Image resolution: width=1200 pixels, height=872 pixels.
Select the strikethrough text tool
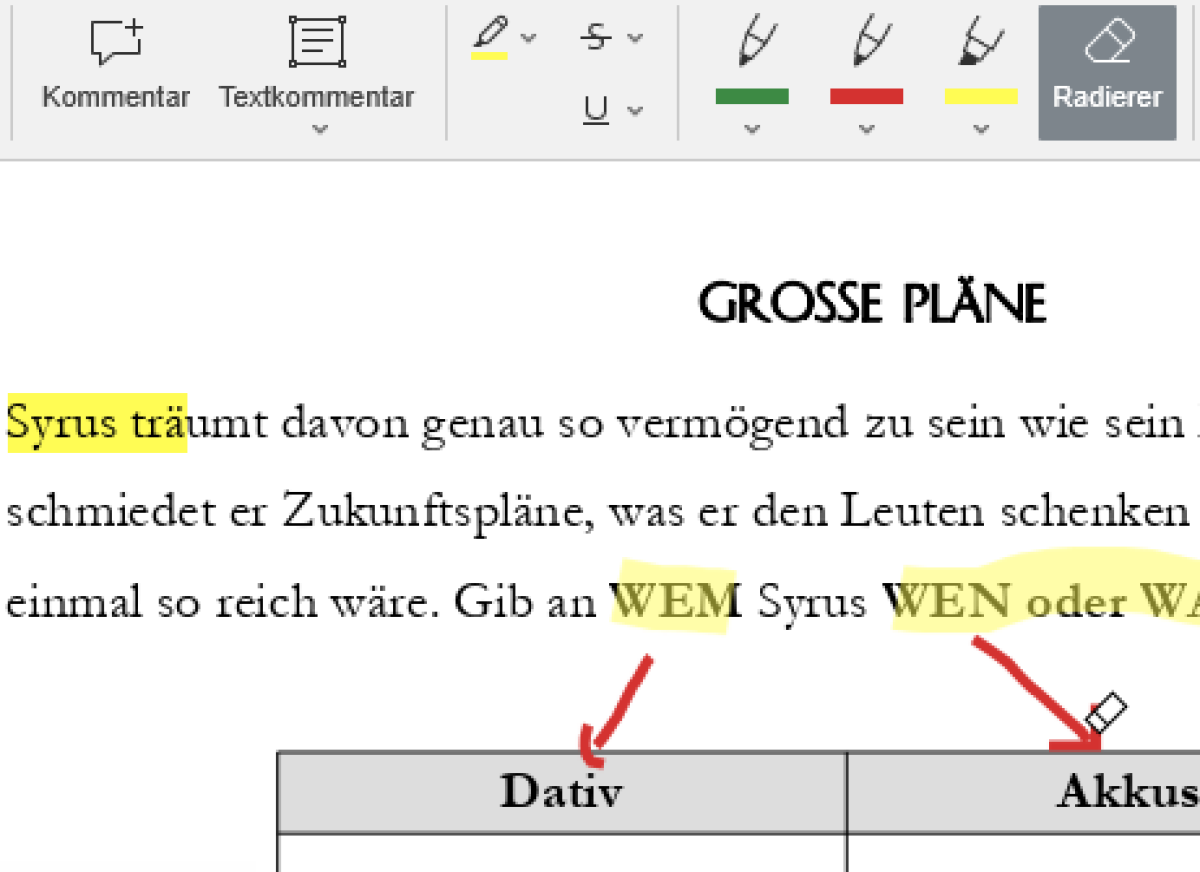point(596,38)
